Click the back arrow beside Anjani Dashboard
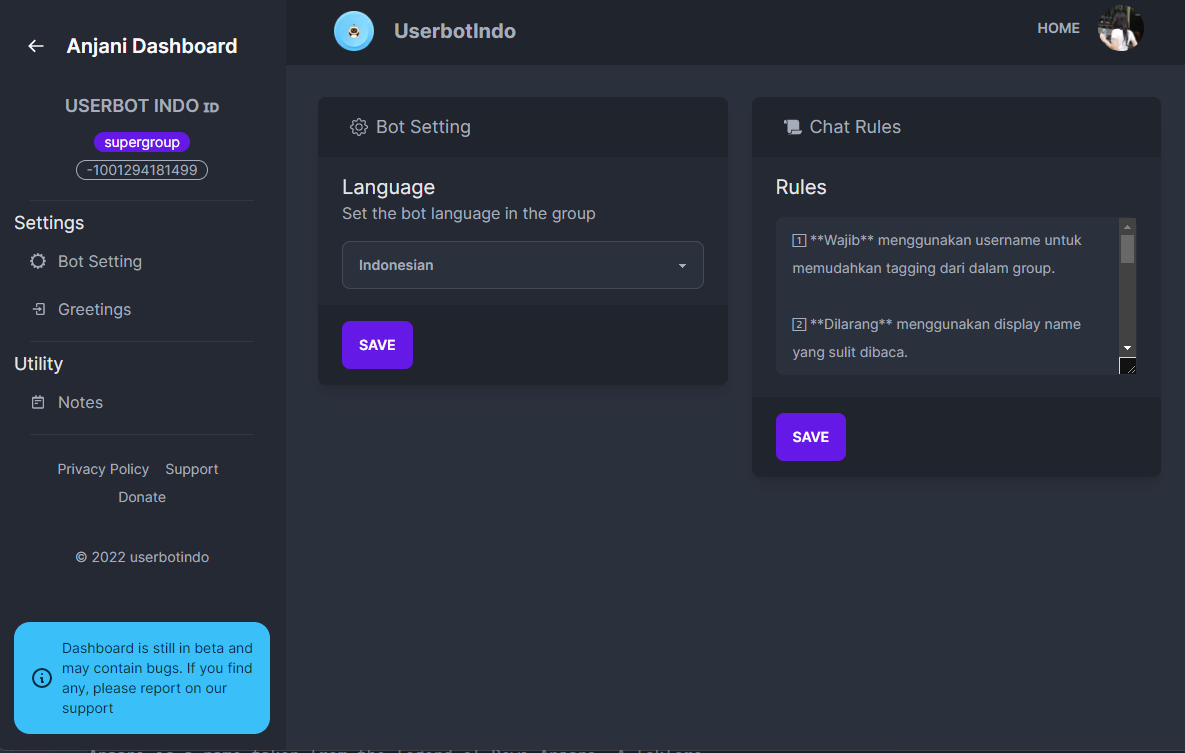 (x=36, y=46)
